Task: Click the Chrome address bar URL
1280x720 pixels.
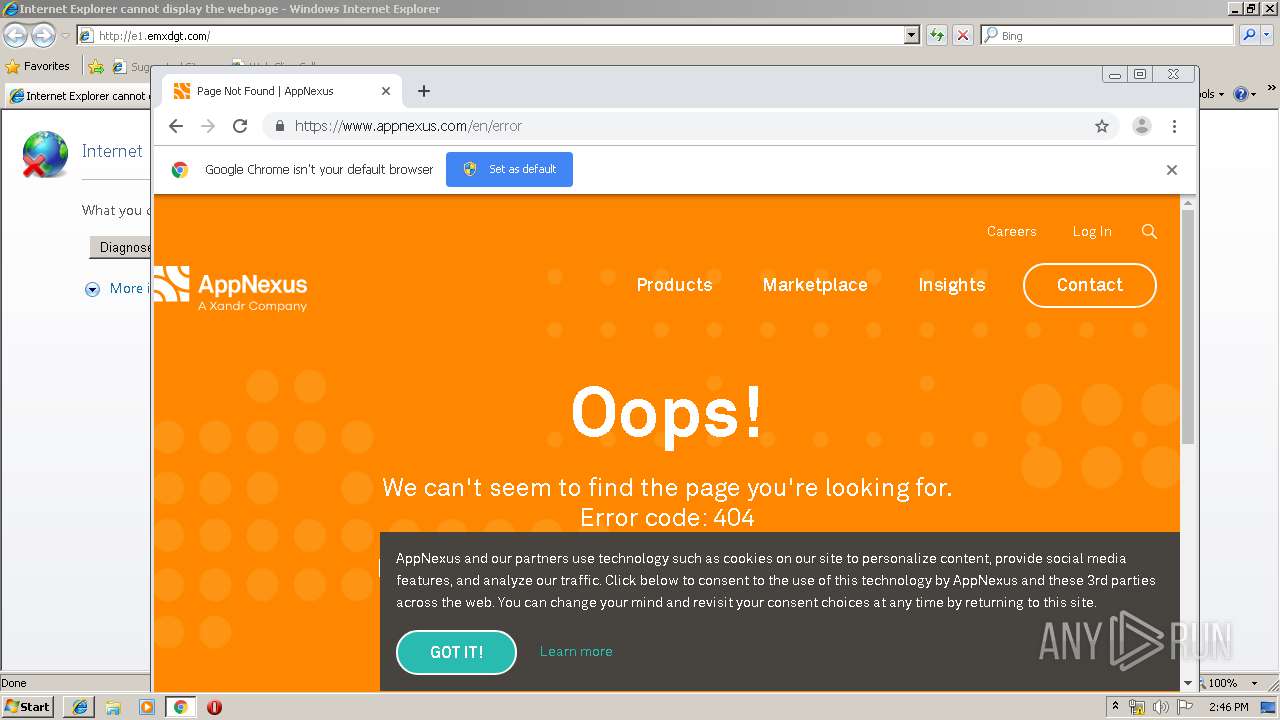Action: click(x=408, y=126)
